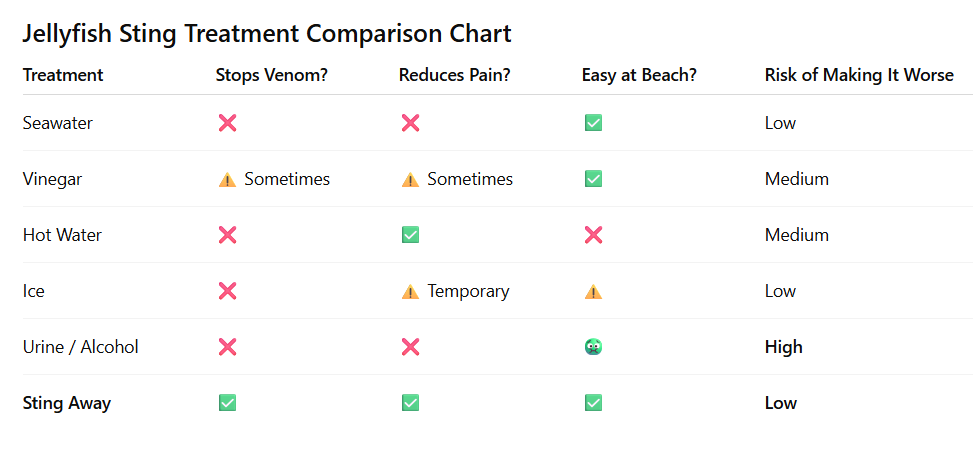Click the Jellyfish Sting Treatment Comparison Chart title
This screenshot has width=973, height=472.
coord(267,33)
